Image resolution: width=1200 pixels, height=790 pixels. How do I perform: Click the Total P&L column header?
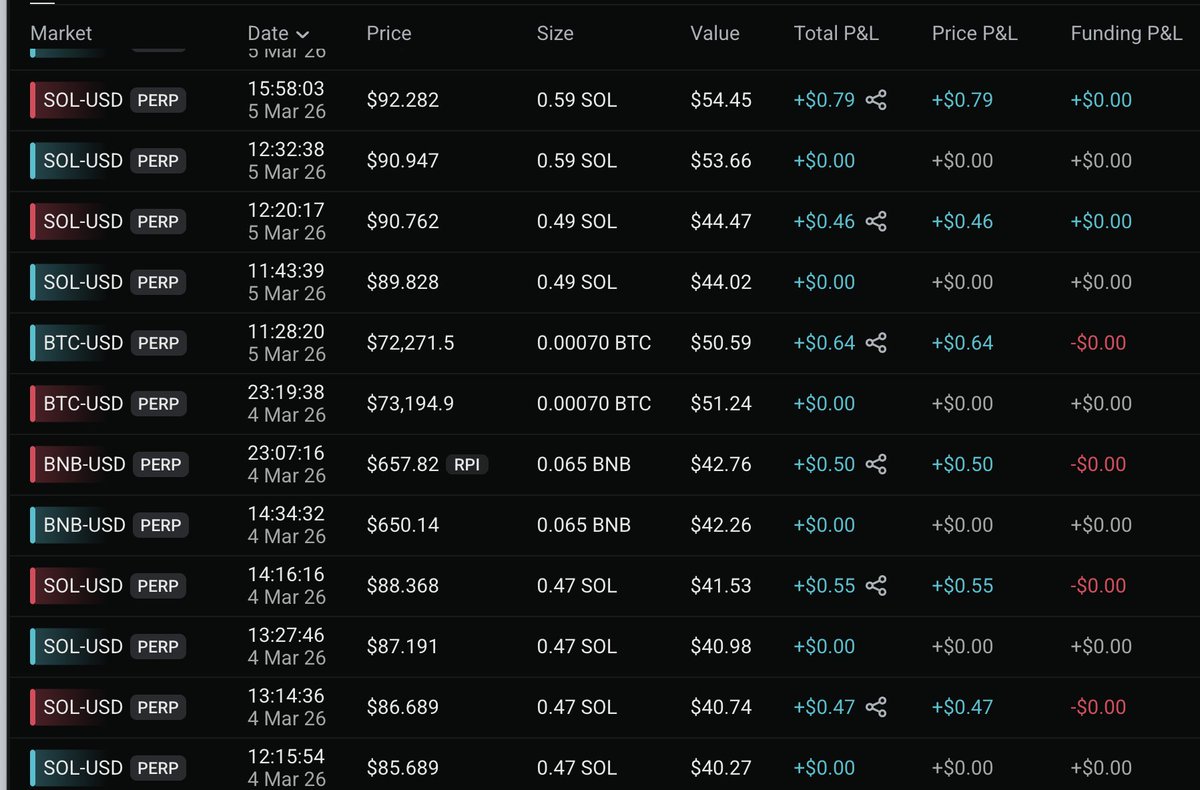836,33
